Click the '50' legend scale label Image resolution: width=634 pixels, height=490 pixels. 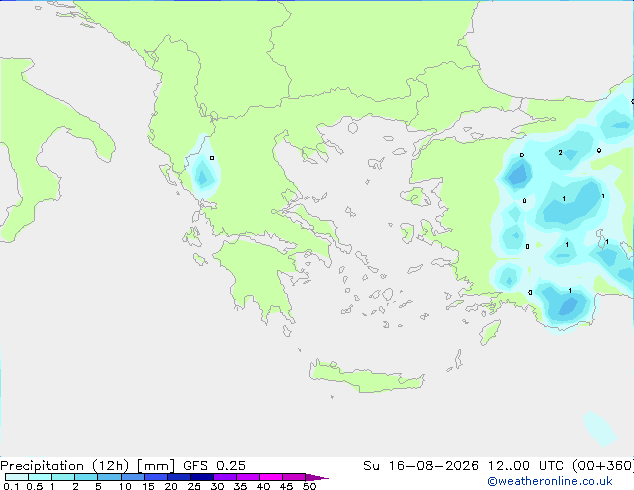click(x=309, y=486)
